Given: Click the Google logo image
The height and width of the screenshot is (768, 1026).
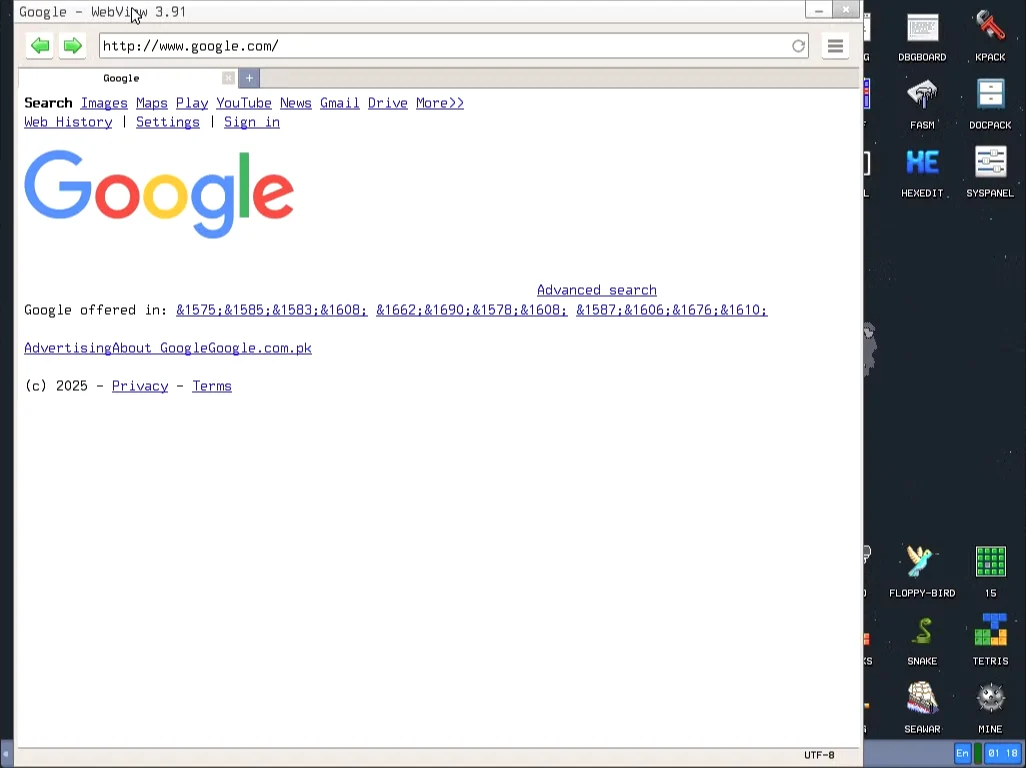Looking at the screenshot, I should click(x=159, y=194).
